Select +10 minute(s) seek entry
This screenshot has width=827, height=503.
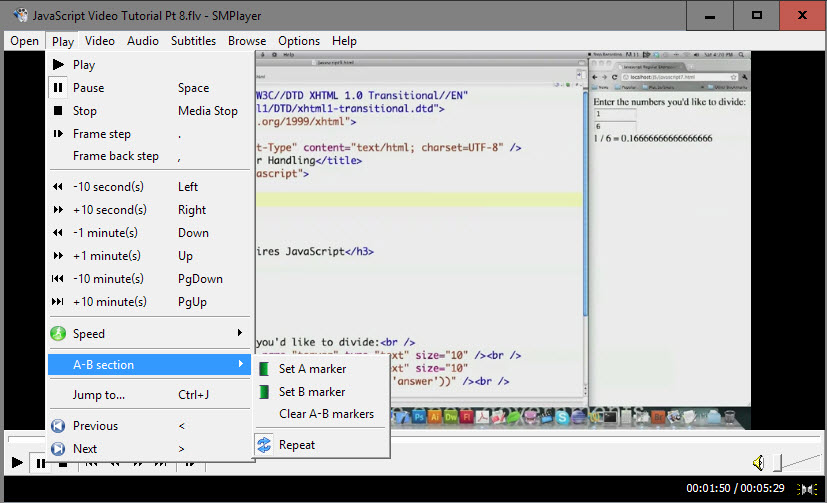(149, 302)
